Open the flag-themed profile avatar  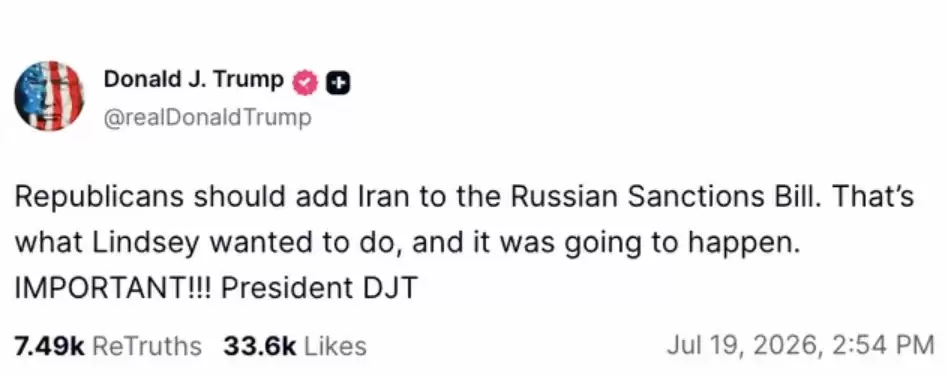(x=49, y=95)
